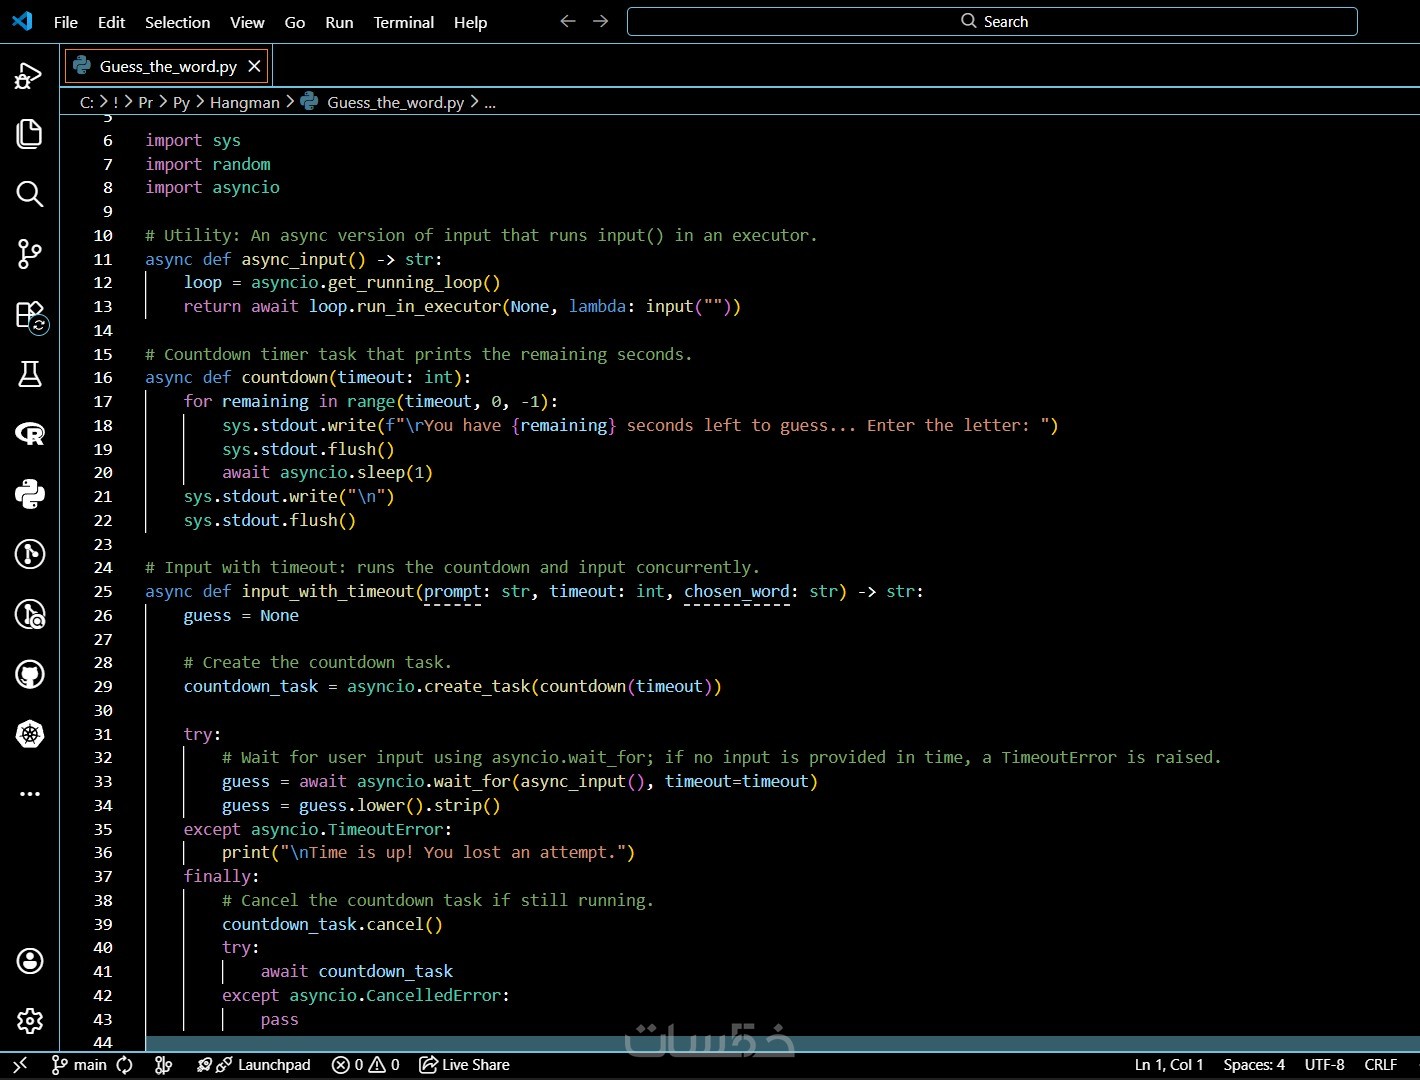The height and width of the screenshot is (1080, 1420).
Task: Open the Extensions view
Action: click(x=29, y=314)
